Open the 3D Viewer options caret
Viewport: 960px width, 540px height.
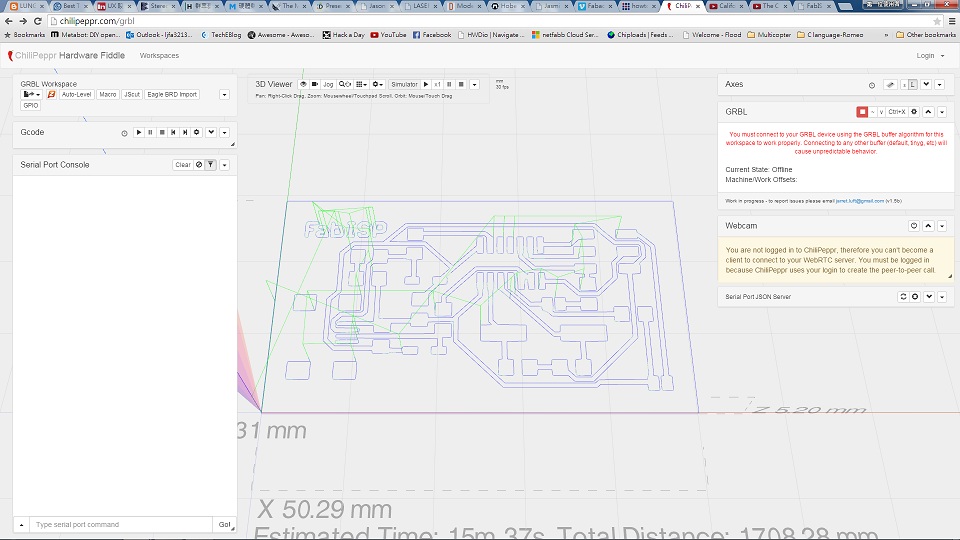coord(474,85)
